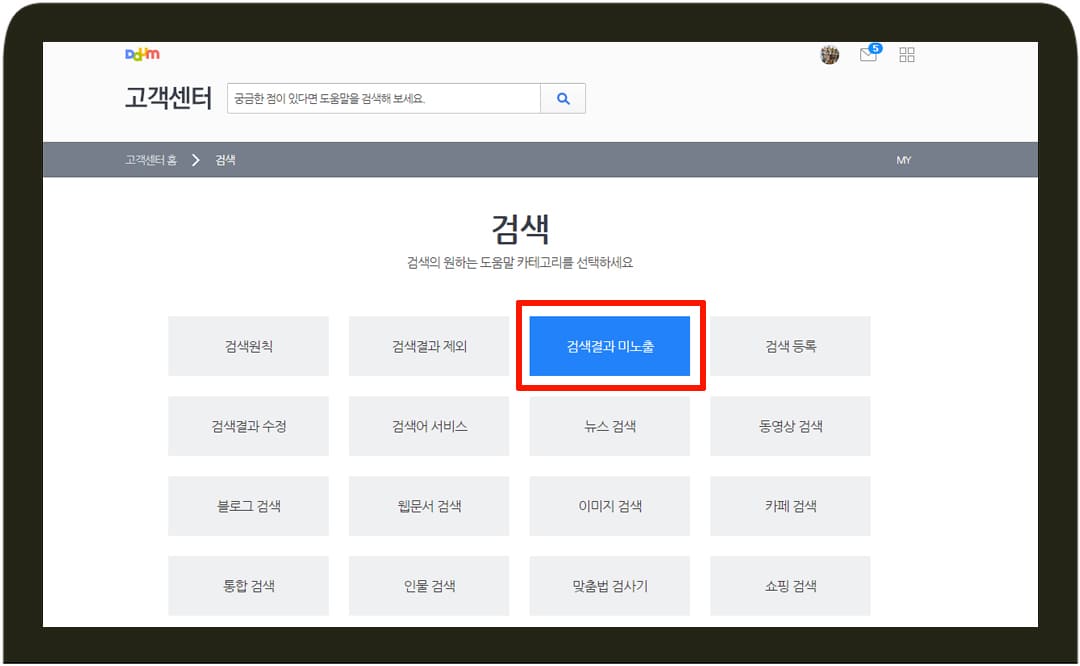The width and height of the screenshot is (1080, 666).
Task: Open the MY menu item
Action: point(903,159)
